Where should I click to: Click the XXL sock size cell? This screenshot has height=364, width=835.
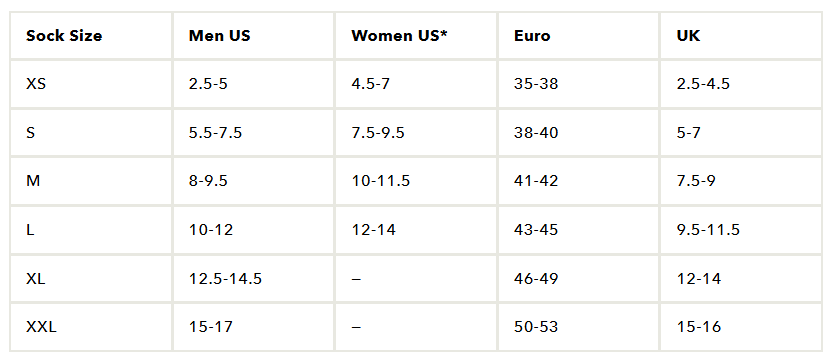point(91,327)
